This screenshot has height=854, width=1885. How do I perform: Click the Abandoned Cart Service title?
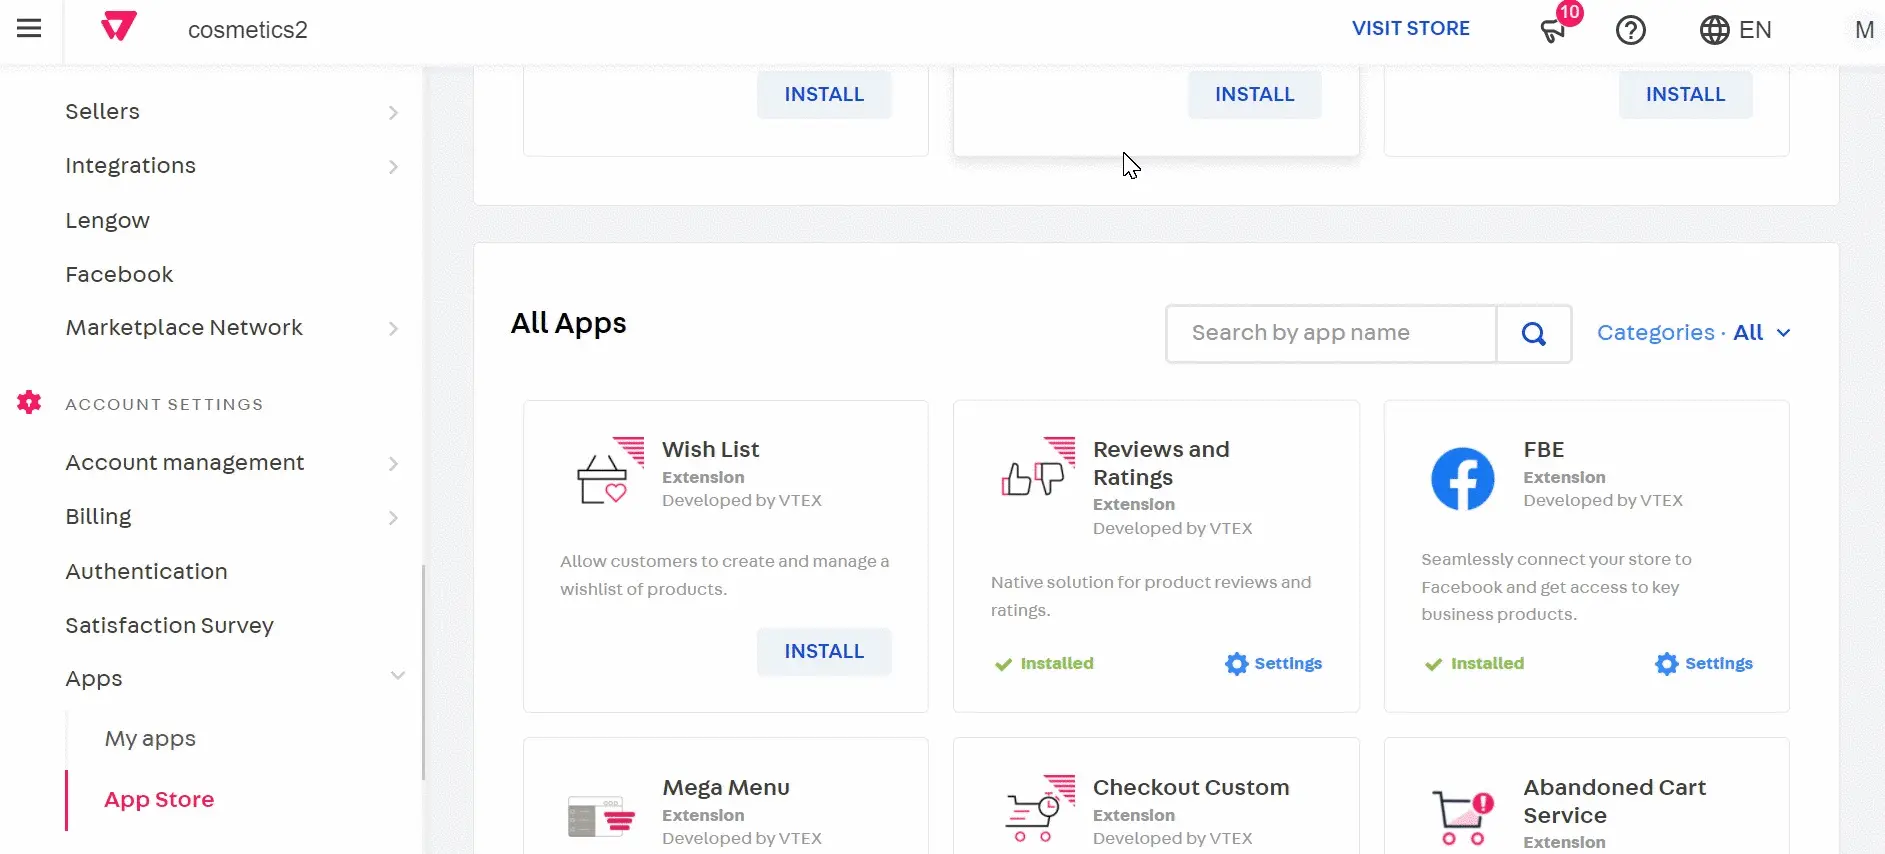click(x=1614, y=801)
